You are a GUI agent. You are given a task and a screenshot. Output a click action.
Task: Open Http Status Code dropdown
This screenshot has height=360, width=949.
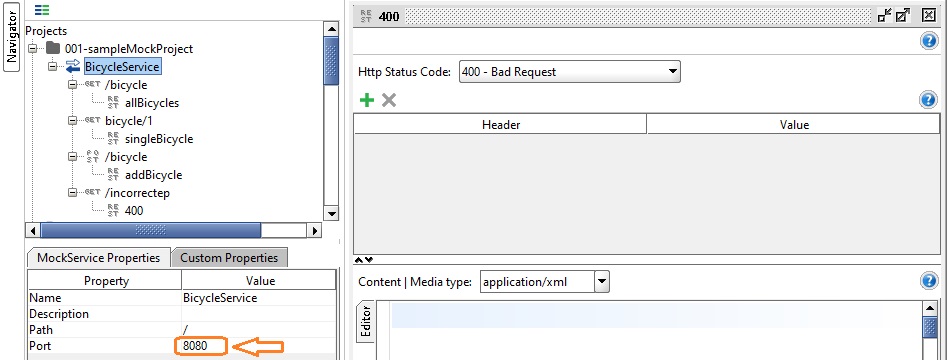point(570,71)
